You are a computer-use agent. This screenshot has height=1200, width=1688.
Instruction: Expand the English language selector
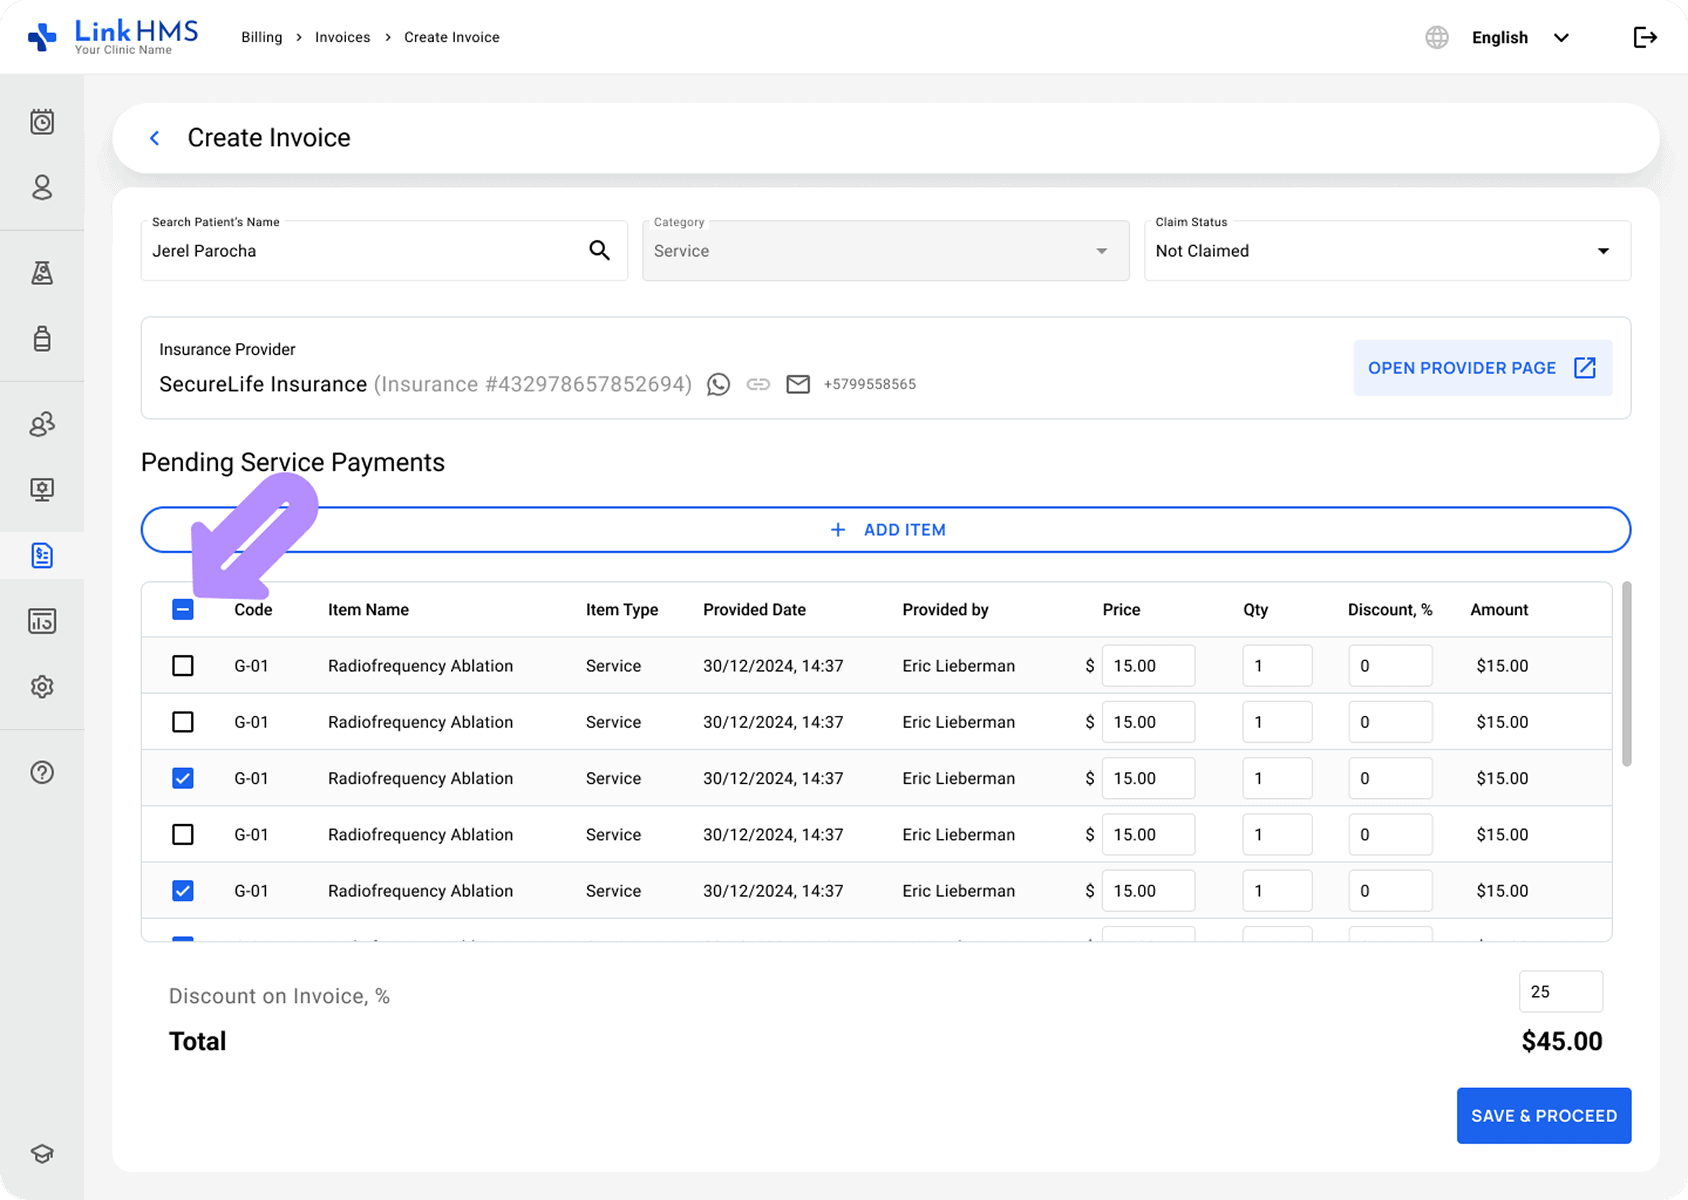coord(1520,37)
